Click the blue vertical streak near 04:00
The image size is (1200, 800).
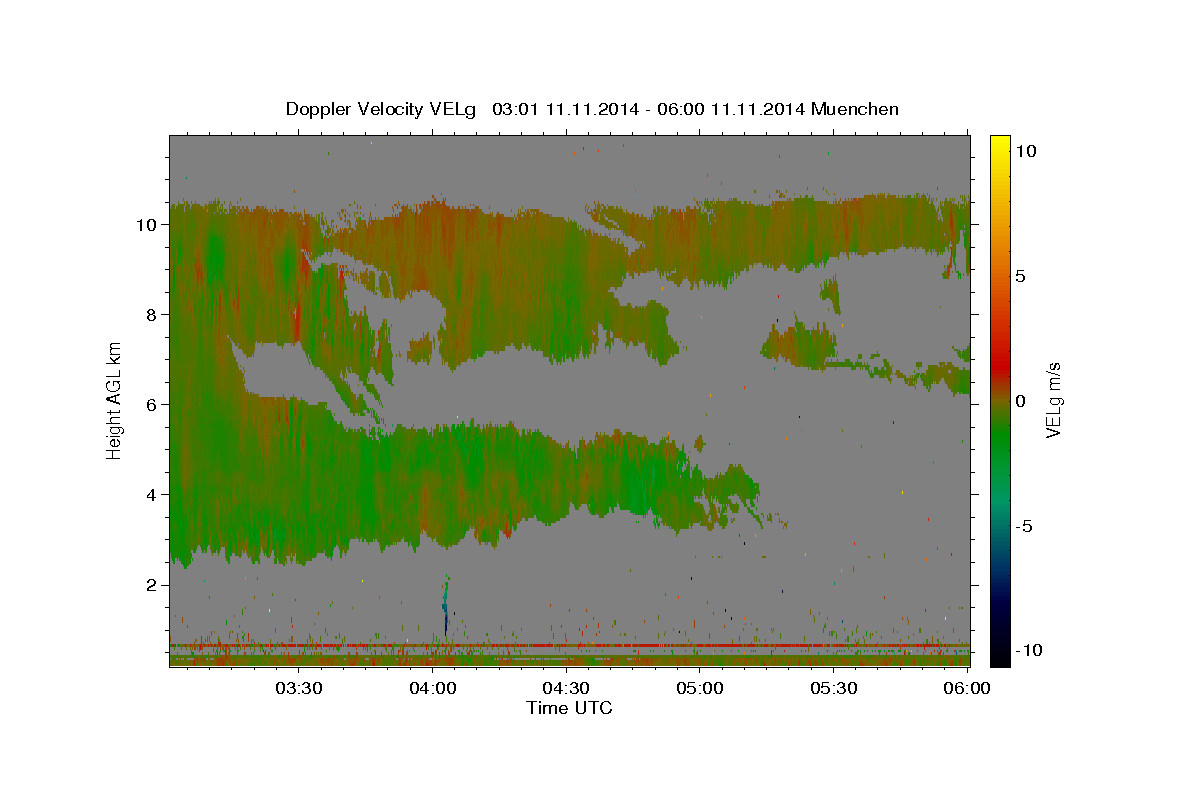click(x=446, y=606)
